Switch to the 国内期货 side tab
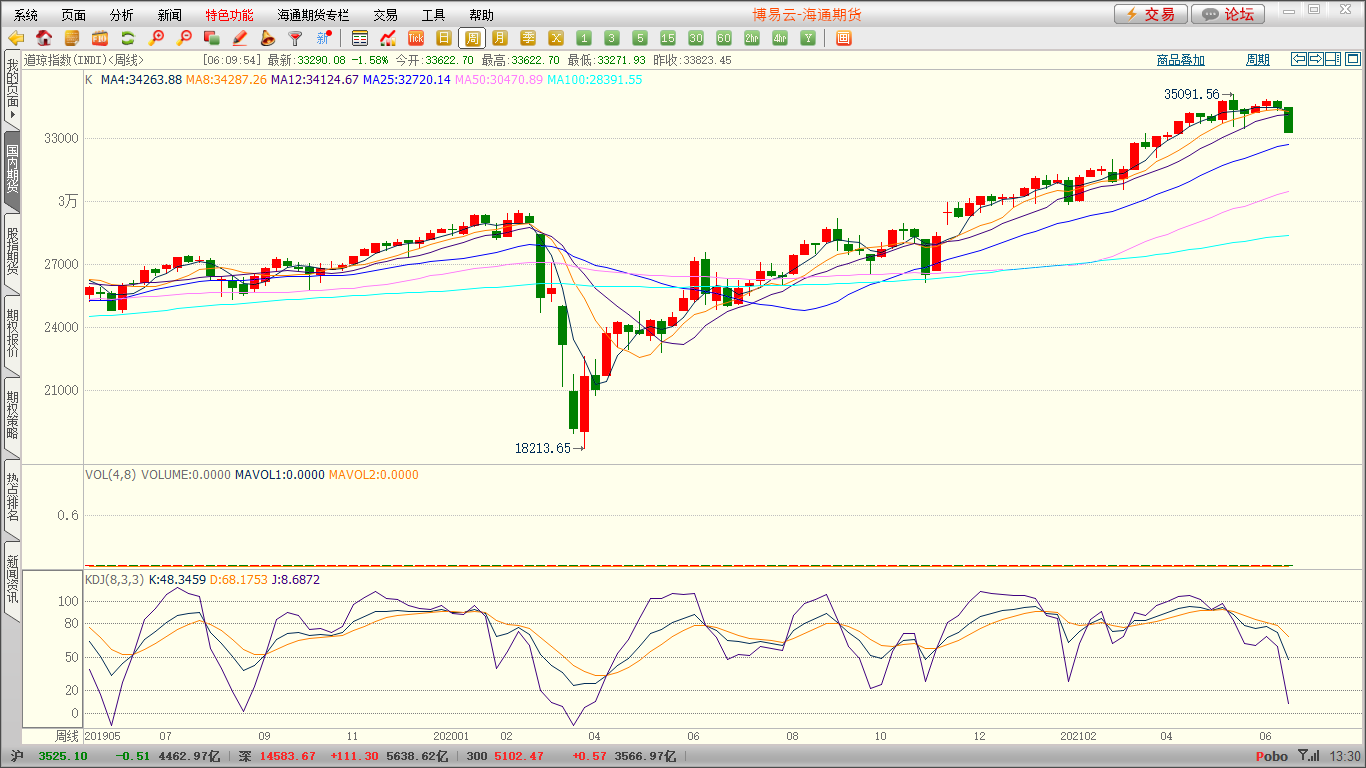This screenshot has height=768, width=1366. point(12,169)
